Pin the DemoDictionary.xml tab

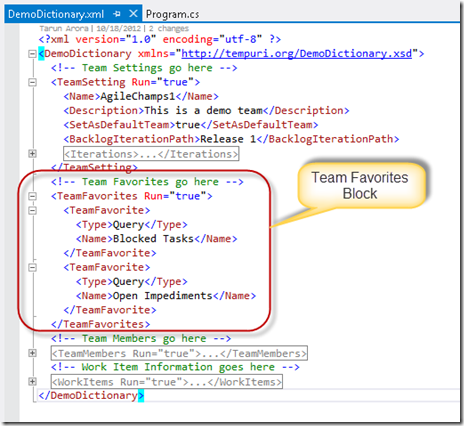tap(117, 14)
